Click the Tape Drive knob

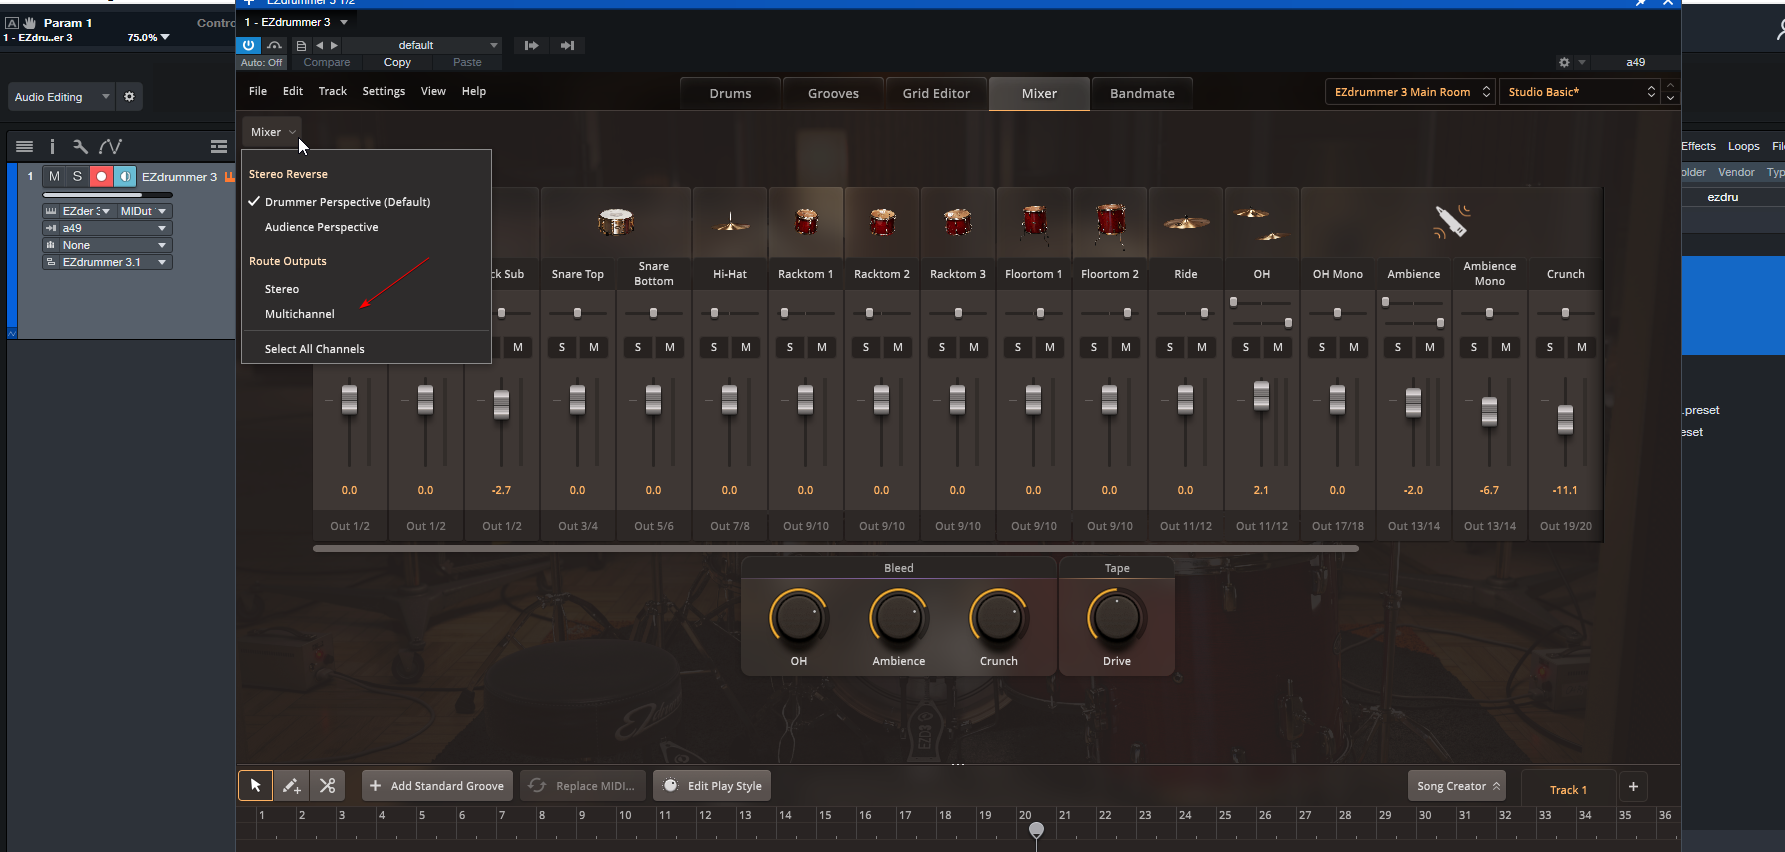[1116, 618]
